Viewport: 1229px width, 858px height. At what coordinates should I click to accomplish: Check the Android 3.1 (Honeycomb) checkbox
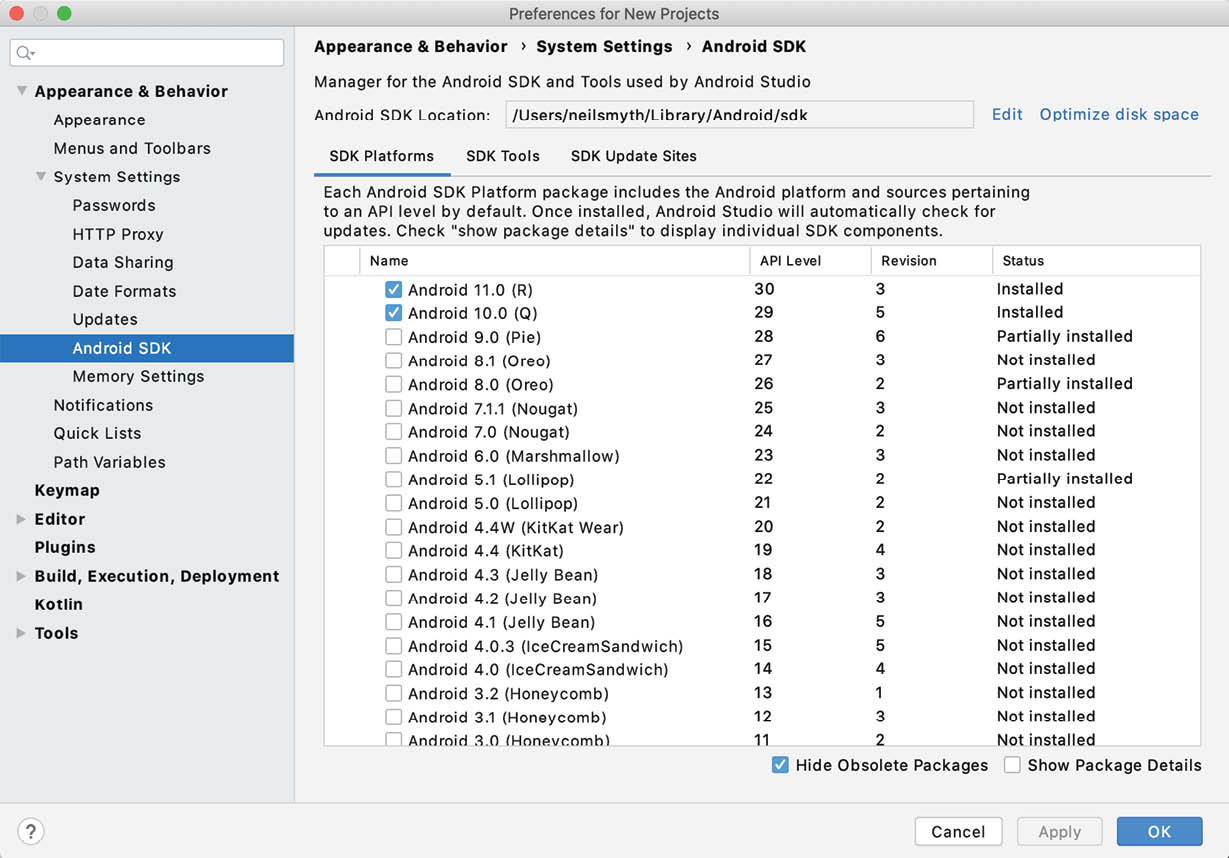point(394,717)
